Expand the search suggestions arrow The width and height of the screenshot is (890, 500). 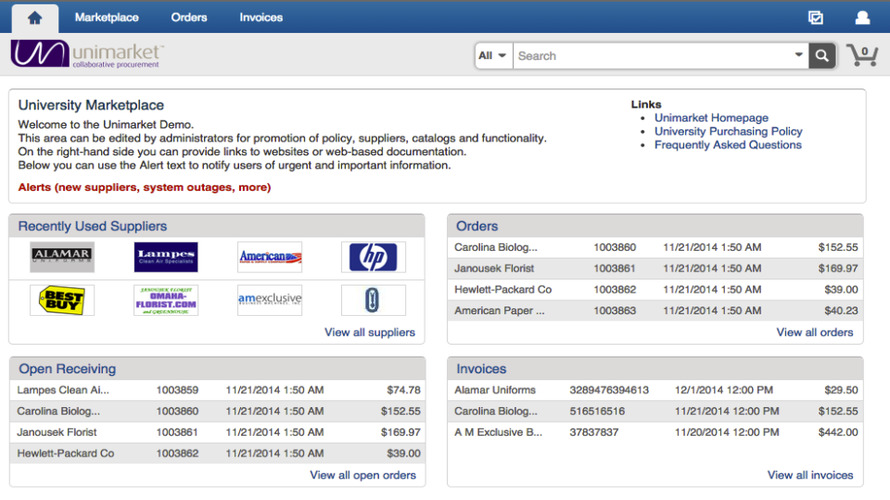pos(799,55)
